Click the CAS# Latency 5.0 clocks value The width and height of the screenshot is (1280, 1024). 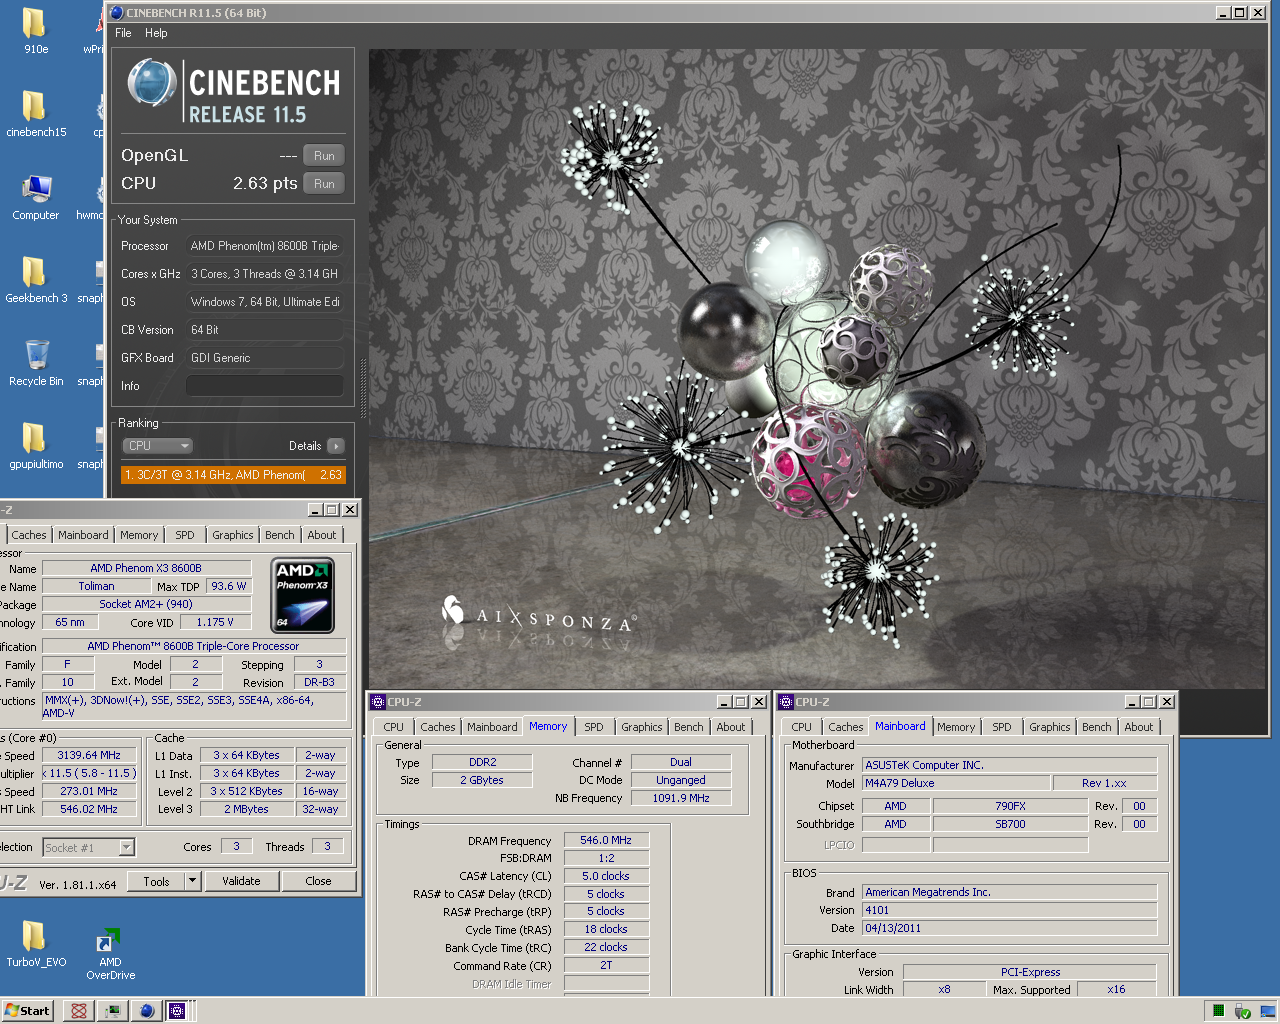[606, 876]
